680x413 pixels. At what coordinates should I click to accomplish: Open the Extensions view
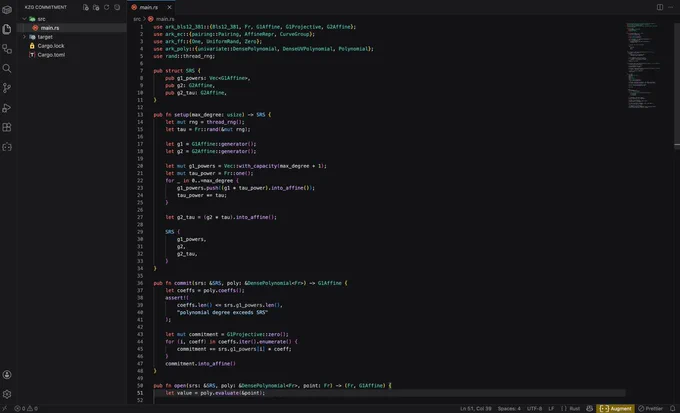7,127
